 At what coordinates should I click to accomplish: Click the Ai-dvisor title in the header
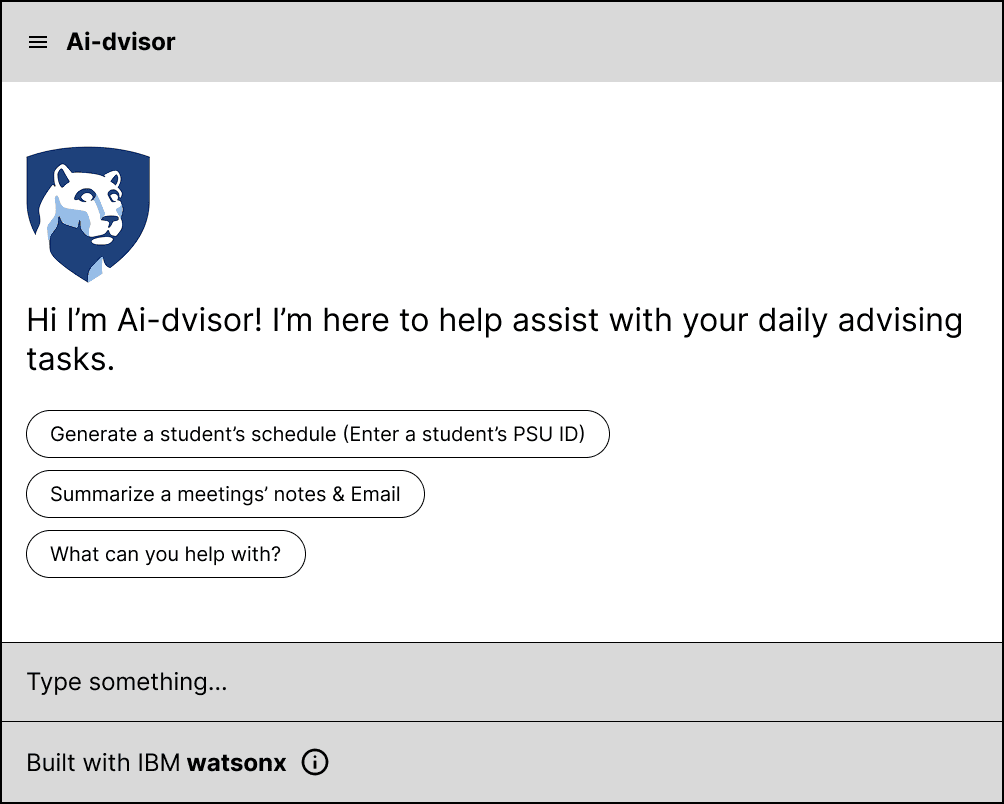tap(121, 42)
